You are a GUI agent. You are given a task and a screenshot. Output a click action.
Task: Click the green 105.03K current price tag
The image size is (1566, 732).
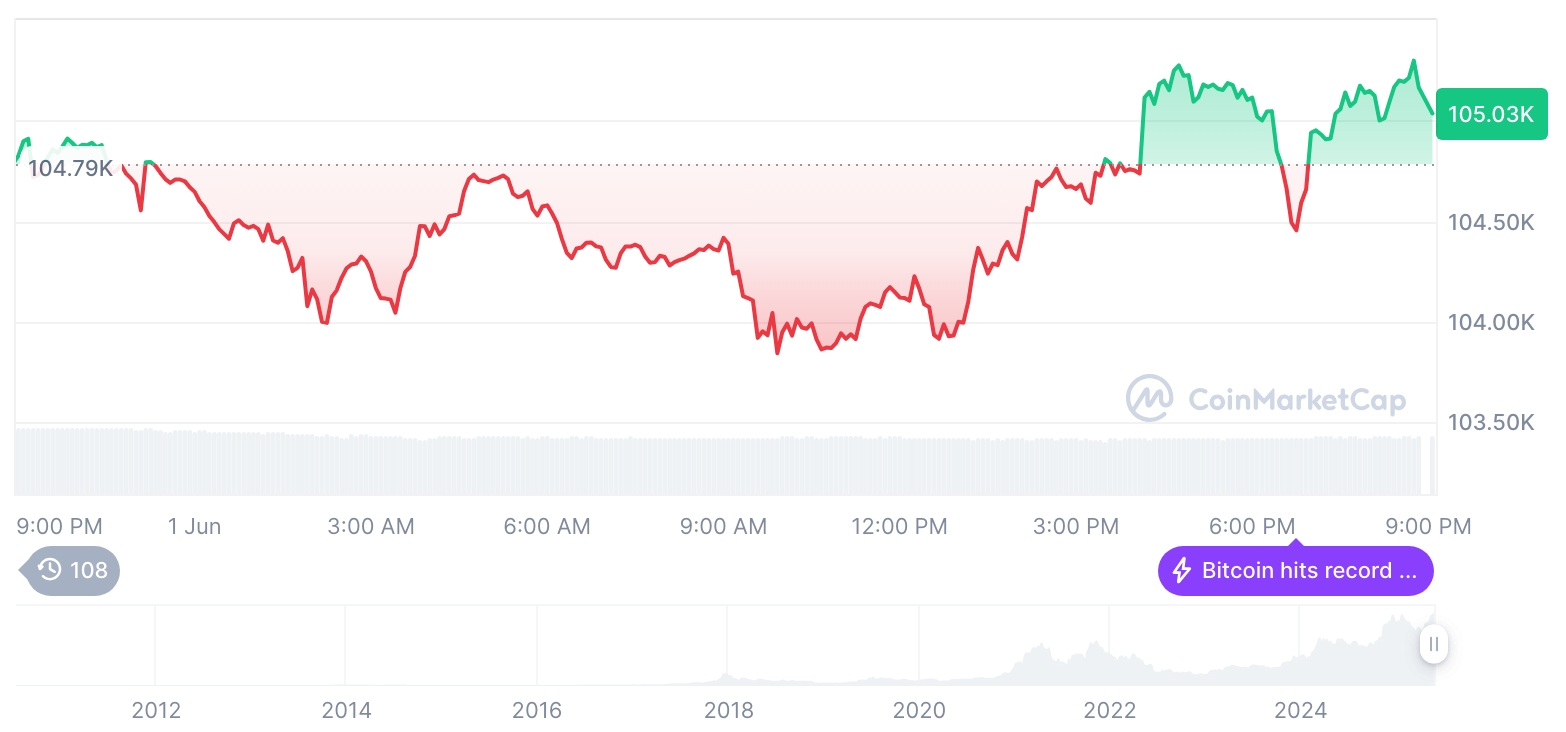click(x=1490, y=114)
